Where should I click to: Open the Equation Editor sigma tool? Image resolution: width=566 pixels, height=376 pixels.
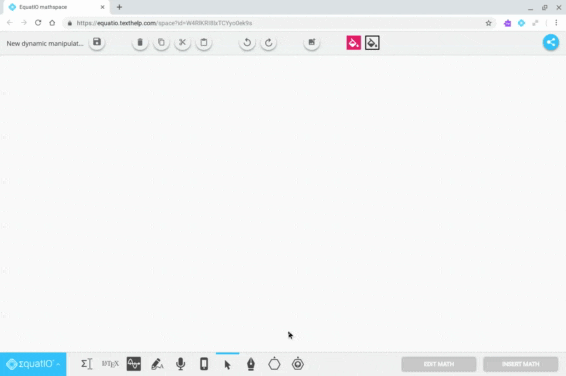pyautogui.click(x=87, y=364)
